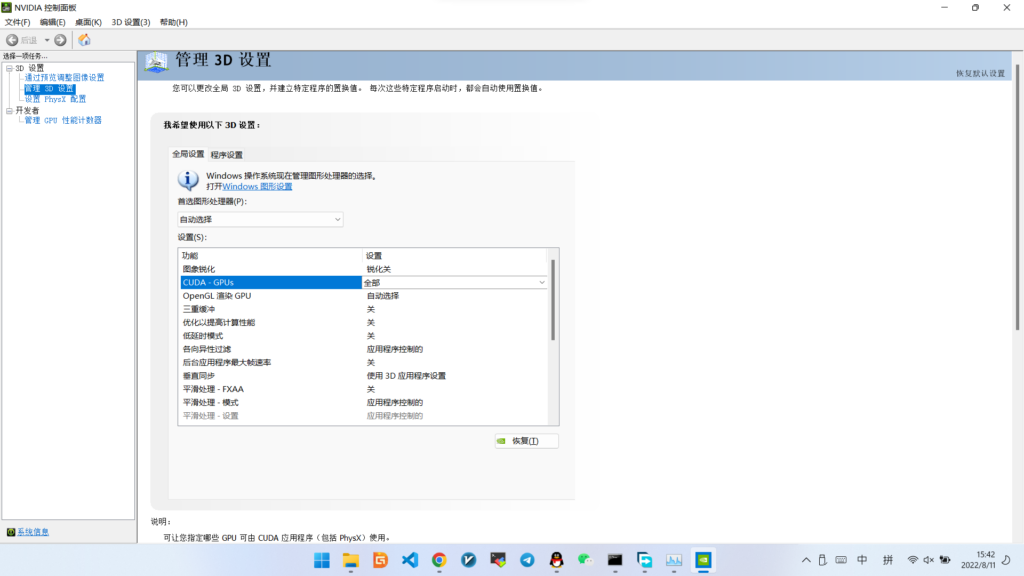
Task: Select the 平滑处理 - FXAA row
Action: (364, 389)
